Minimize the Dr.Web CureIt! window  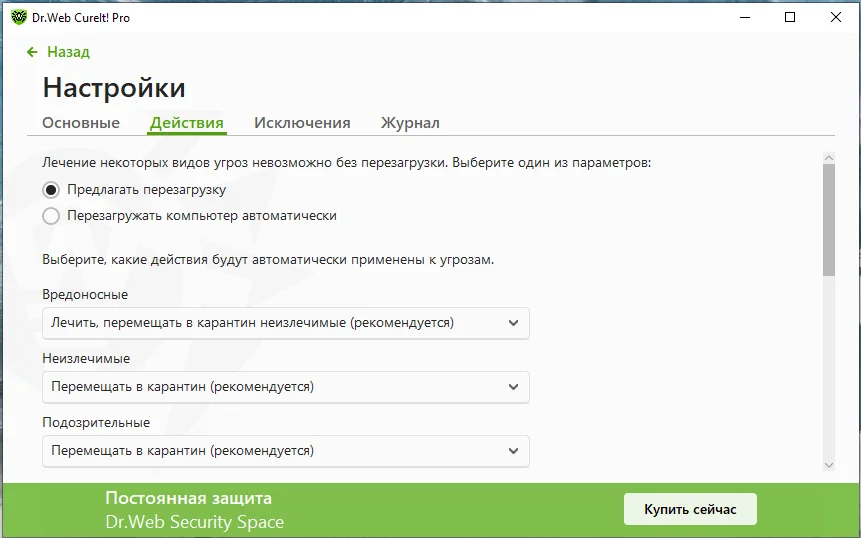(x=745, y=17)
